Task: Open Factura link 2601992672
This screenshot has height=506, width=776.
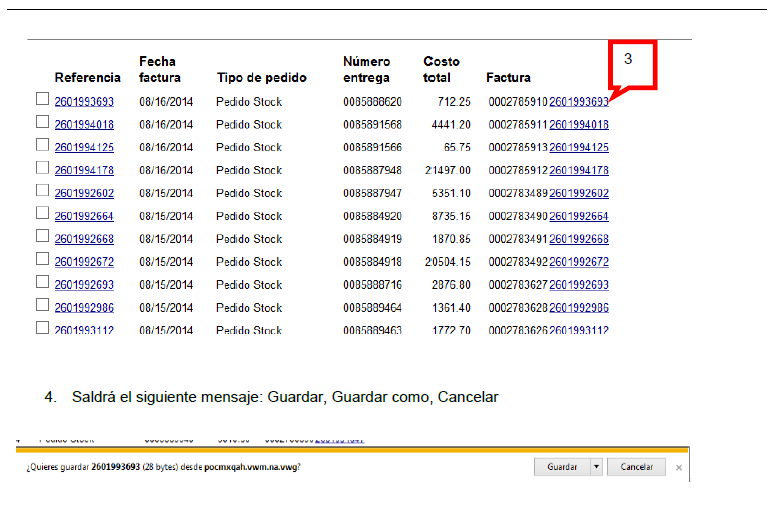Action: [x=579, y=262]
